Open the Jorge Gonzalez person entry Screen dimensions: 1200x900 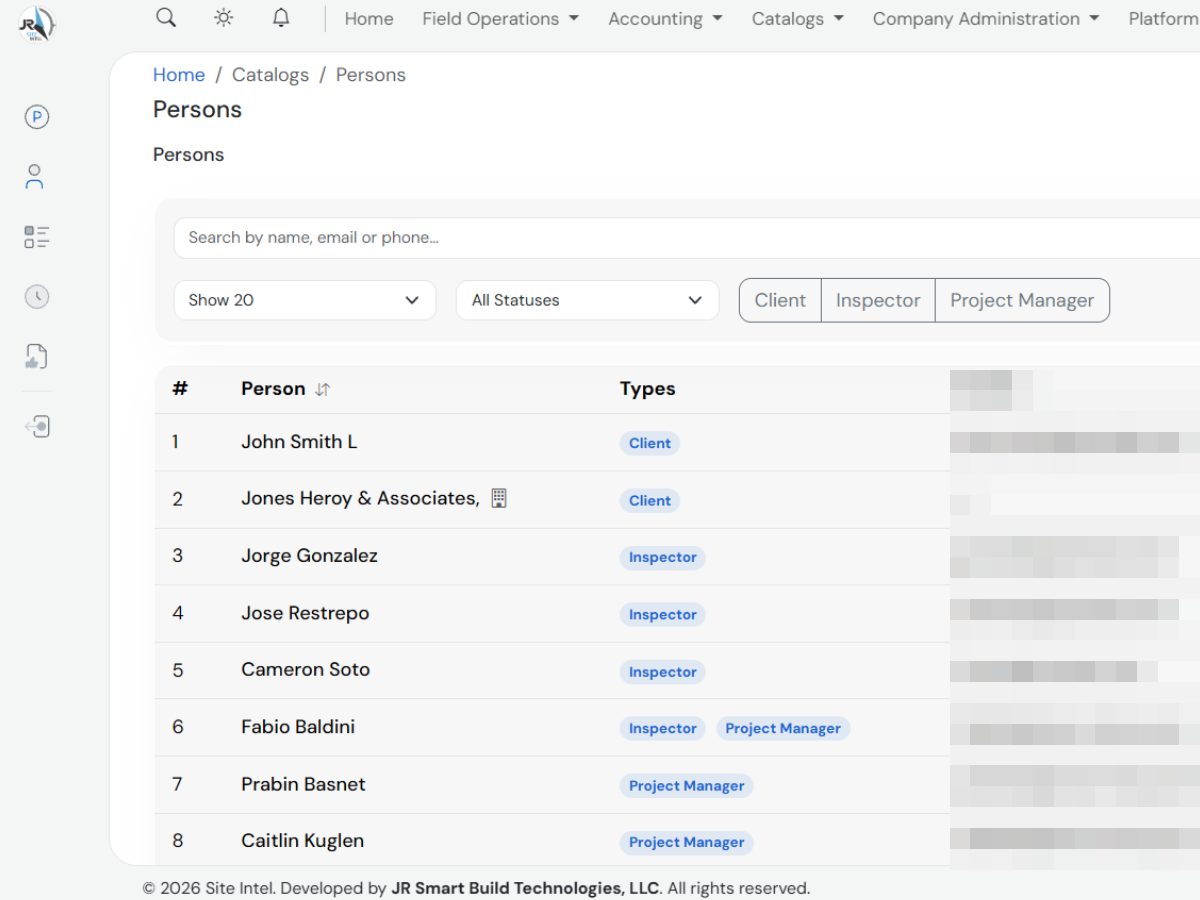pyautogui.click(x=309, y=556)
